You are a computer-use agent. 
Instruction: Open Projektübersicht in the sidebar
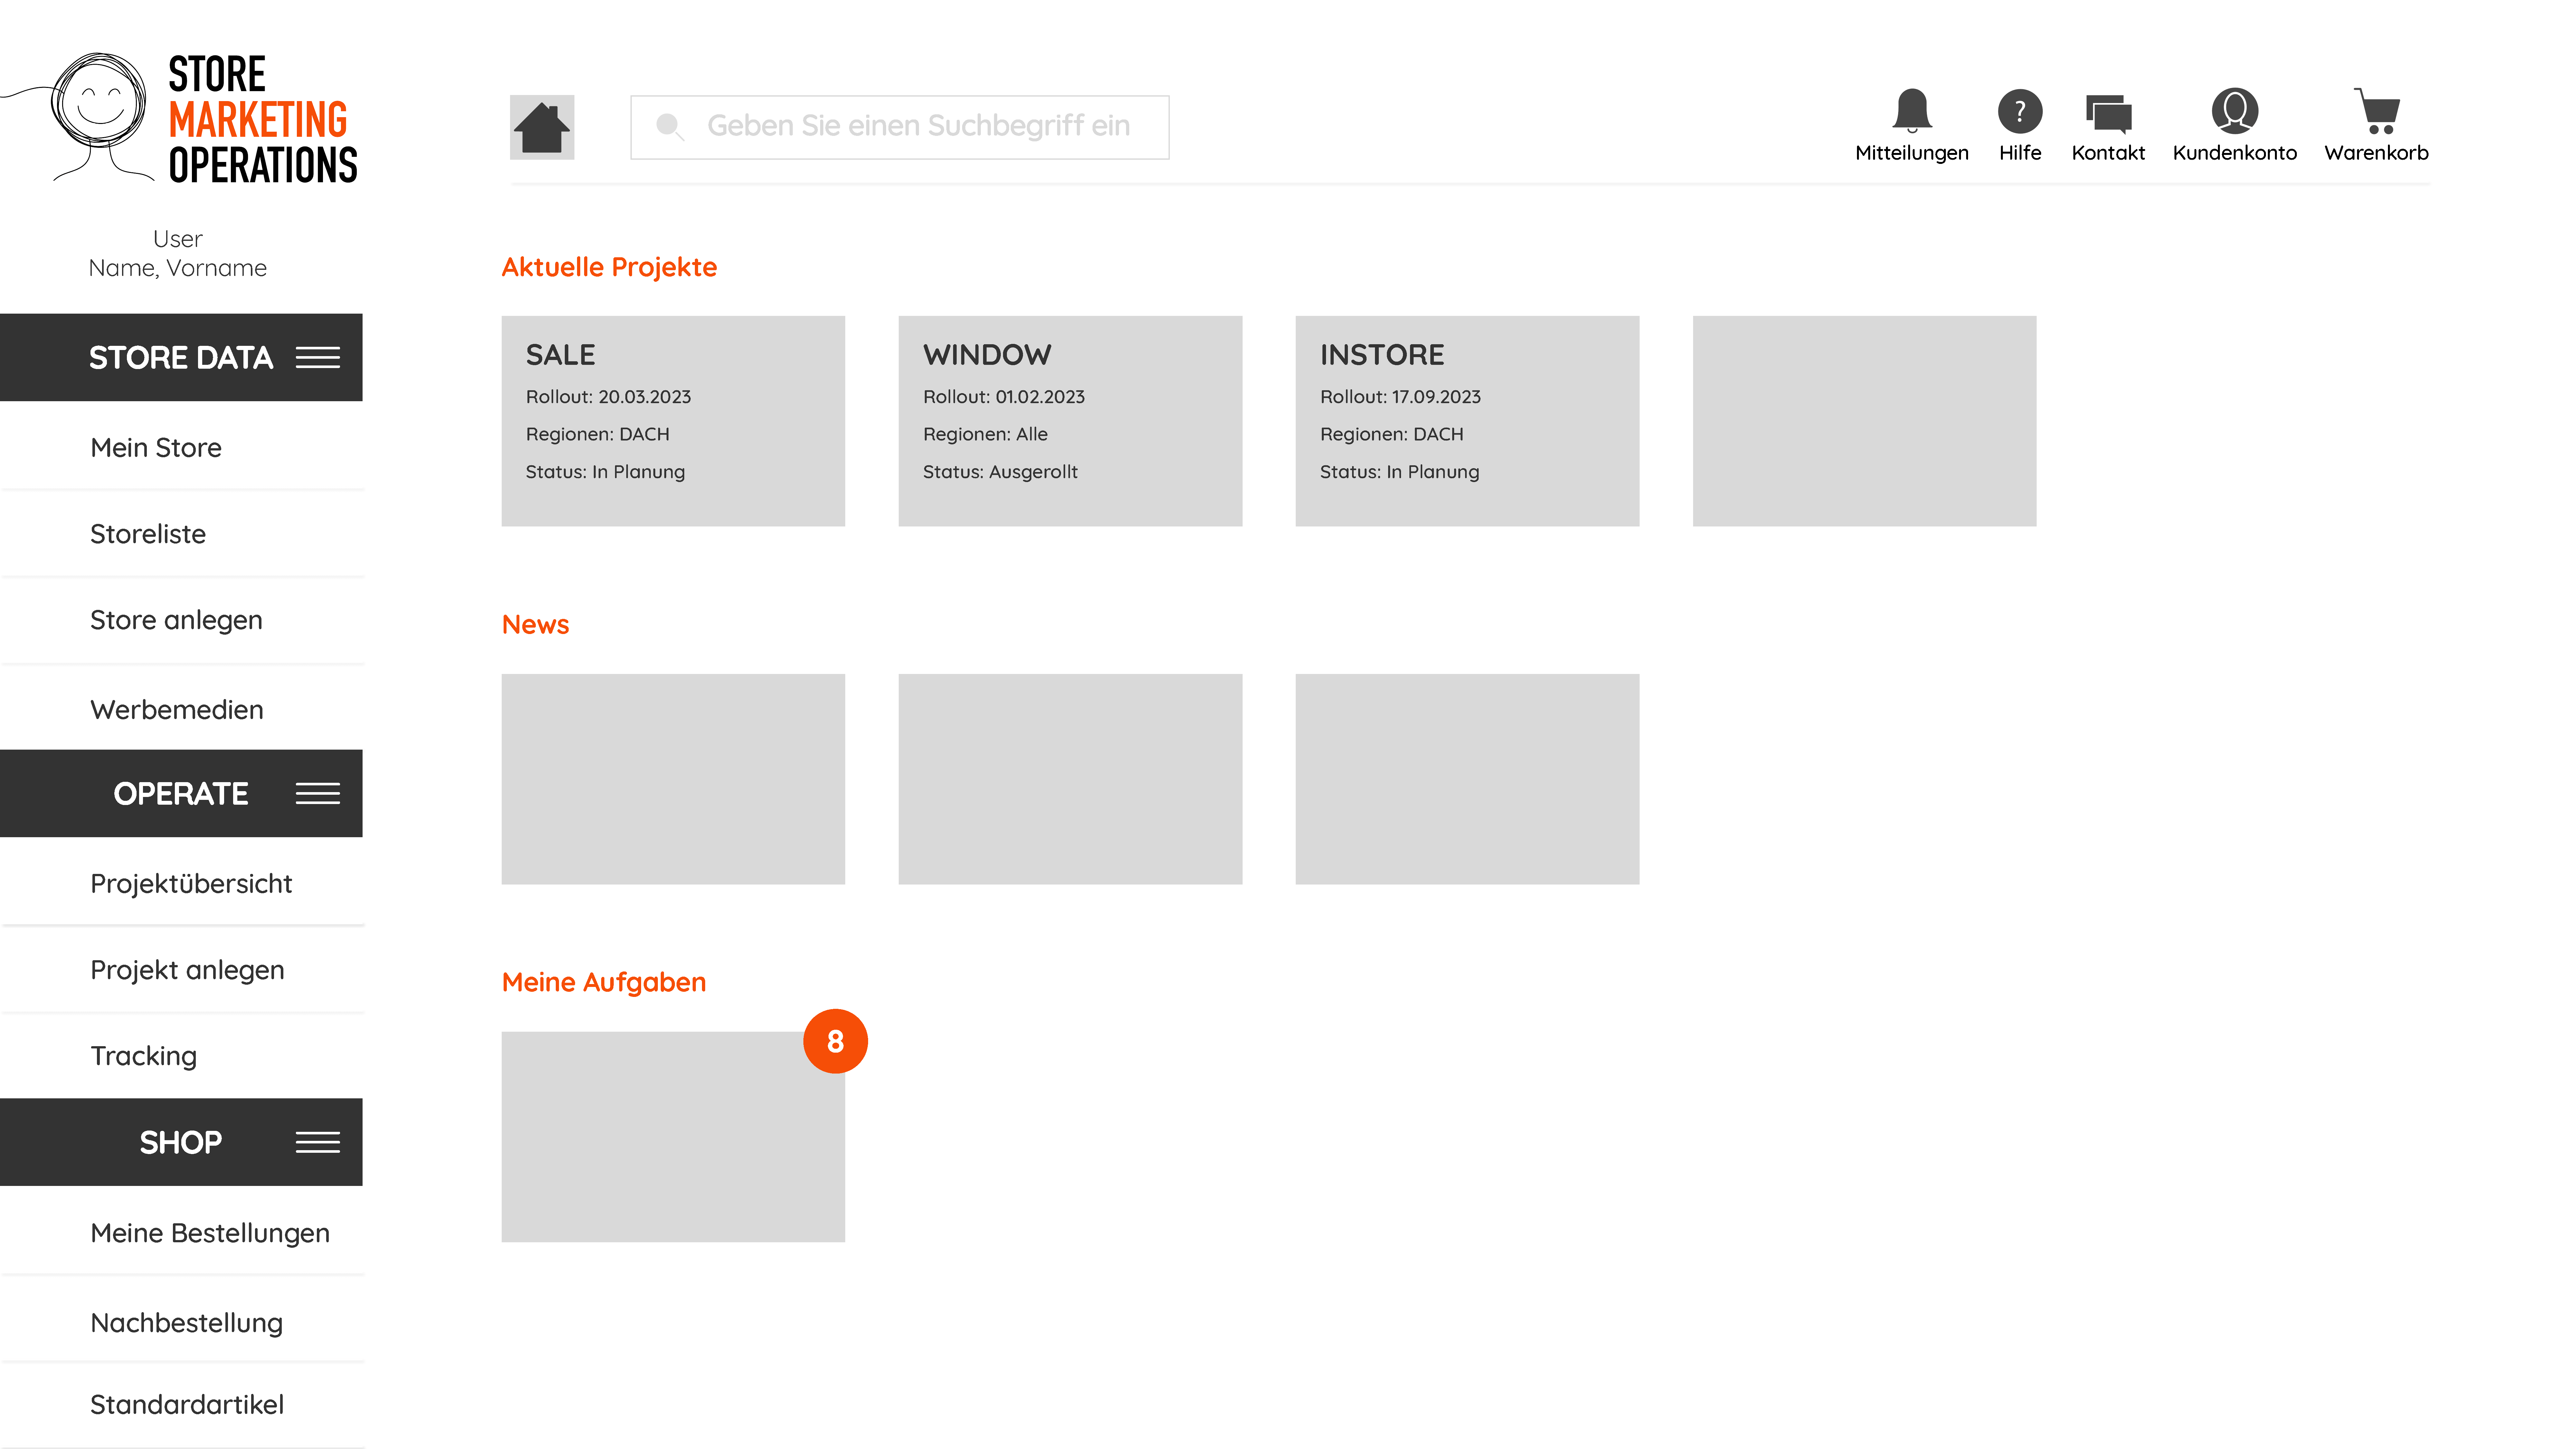coord(181,883)
